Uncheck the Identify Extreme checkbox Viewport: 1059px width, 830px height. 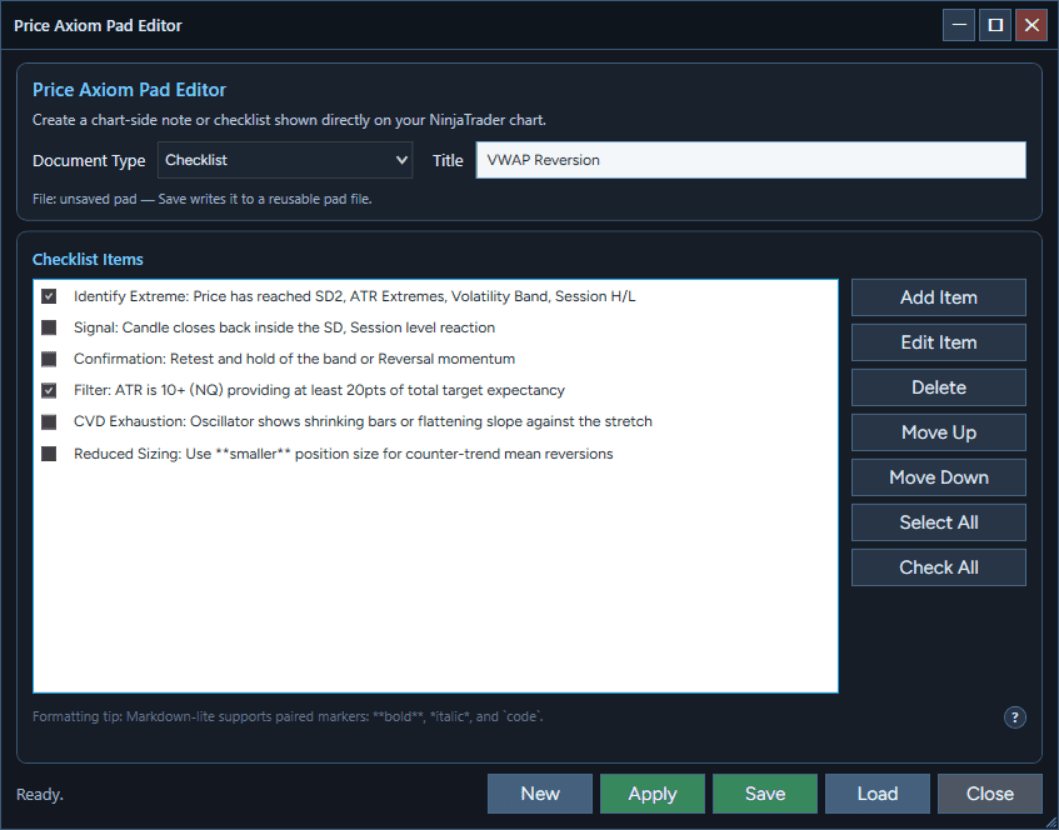(49, 296)
